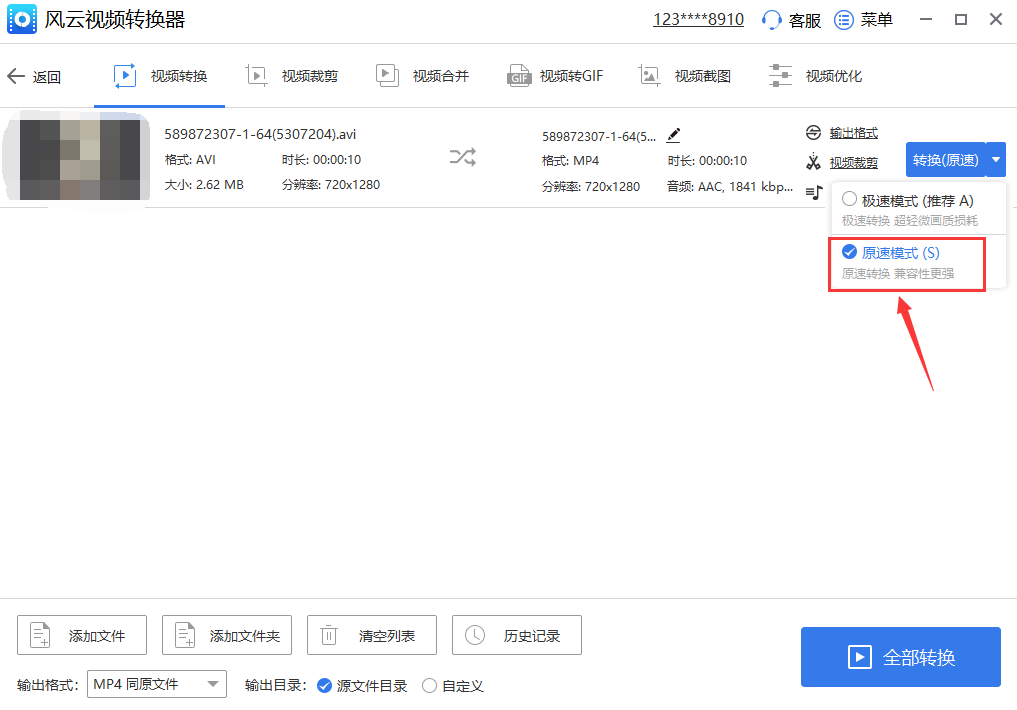Click the 转换(原速) button
Viewport: 1017px width, 710px height.
click(946, 160)
